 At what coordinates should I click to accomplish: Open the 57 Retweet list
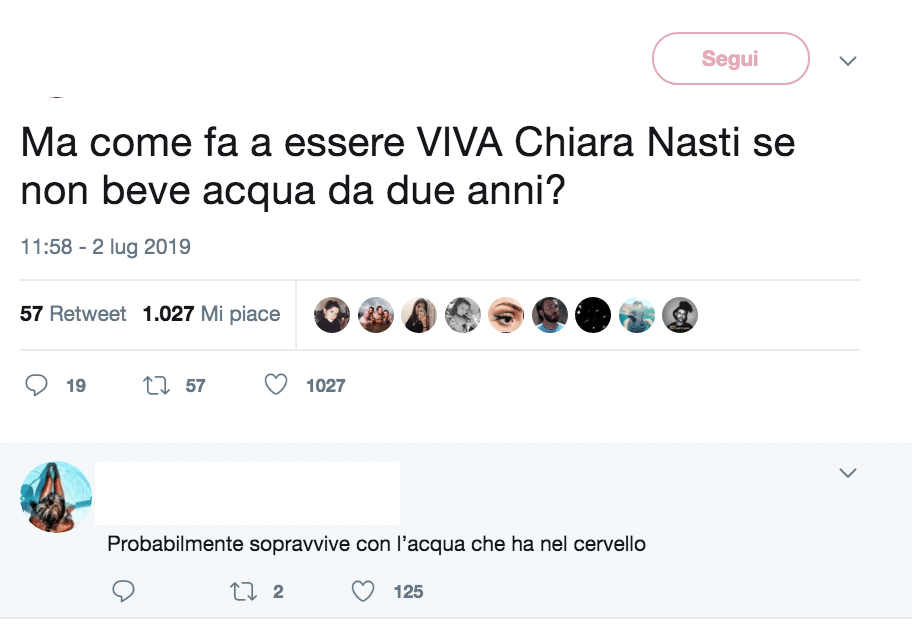(73, 314)
